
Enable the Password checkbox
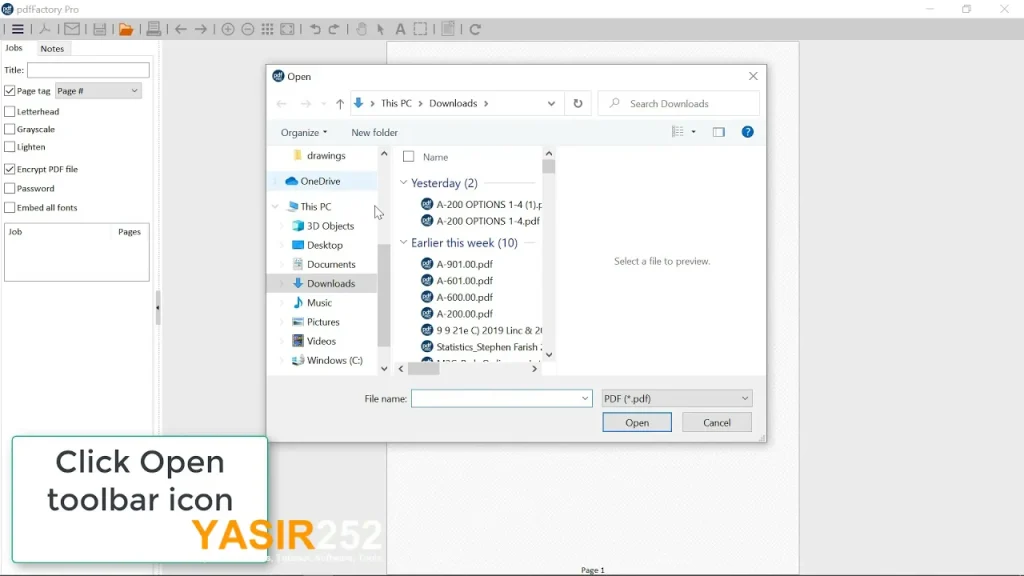click(10, 189)
